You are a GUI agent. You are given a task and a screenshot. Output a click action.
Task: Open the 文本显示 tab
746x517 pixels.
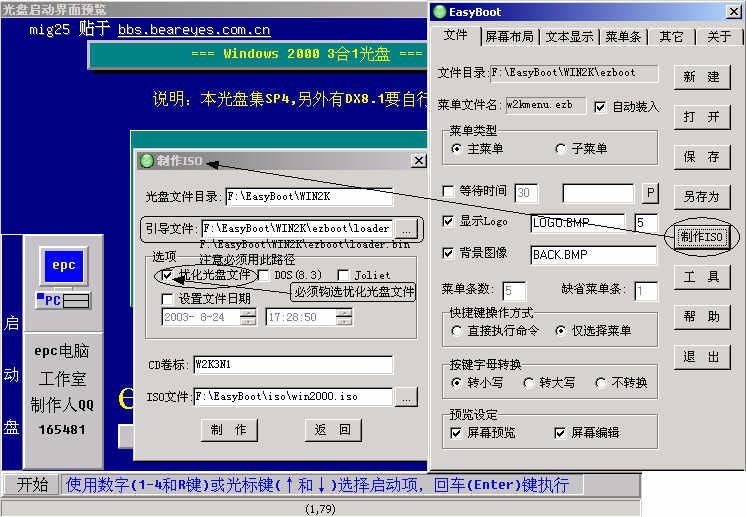pyautogui.click(x=569, y=36)
